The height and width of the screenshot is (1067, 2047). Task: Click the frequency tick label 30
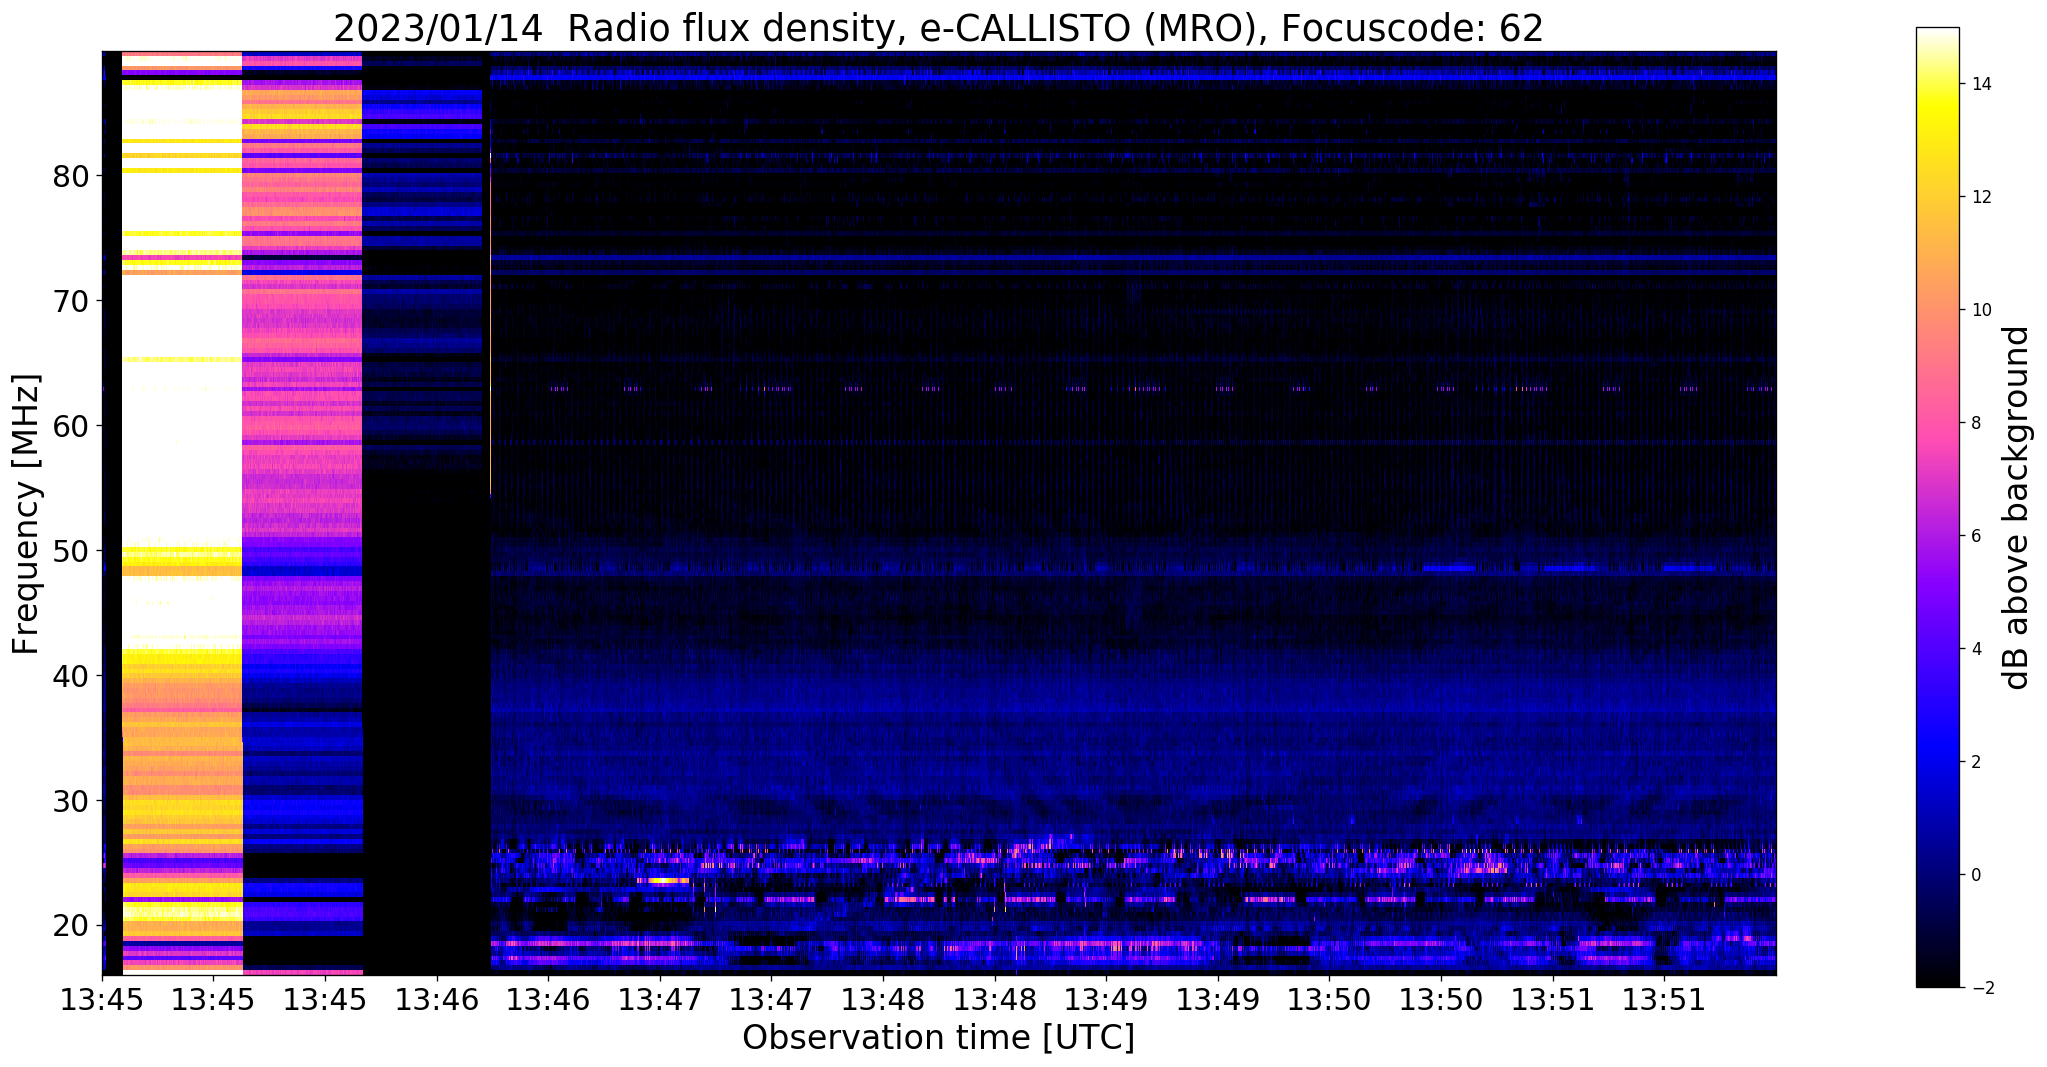71,802
